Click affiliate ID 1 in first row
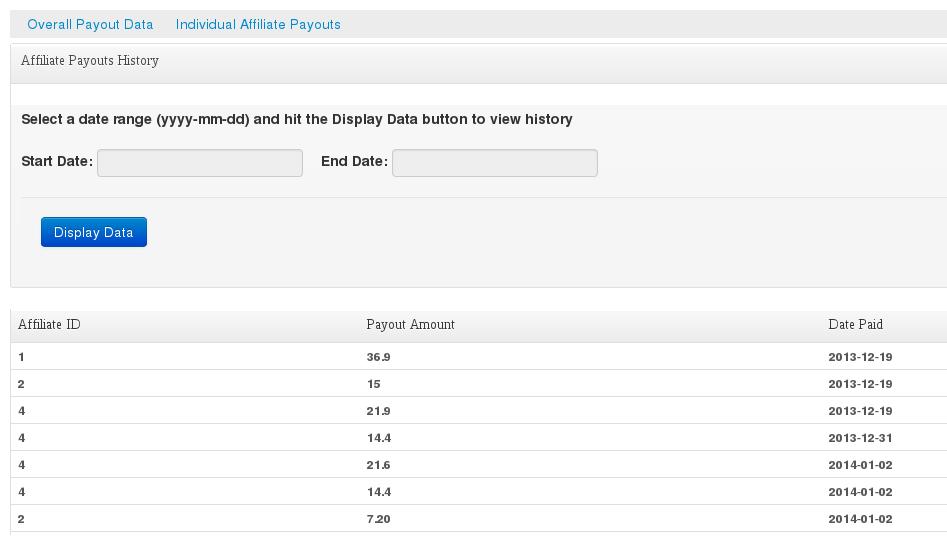The image size is (947, 536). pyautogui.click(x=21, y=357)
